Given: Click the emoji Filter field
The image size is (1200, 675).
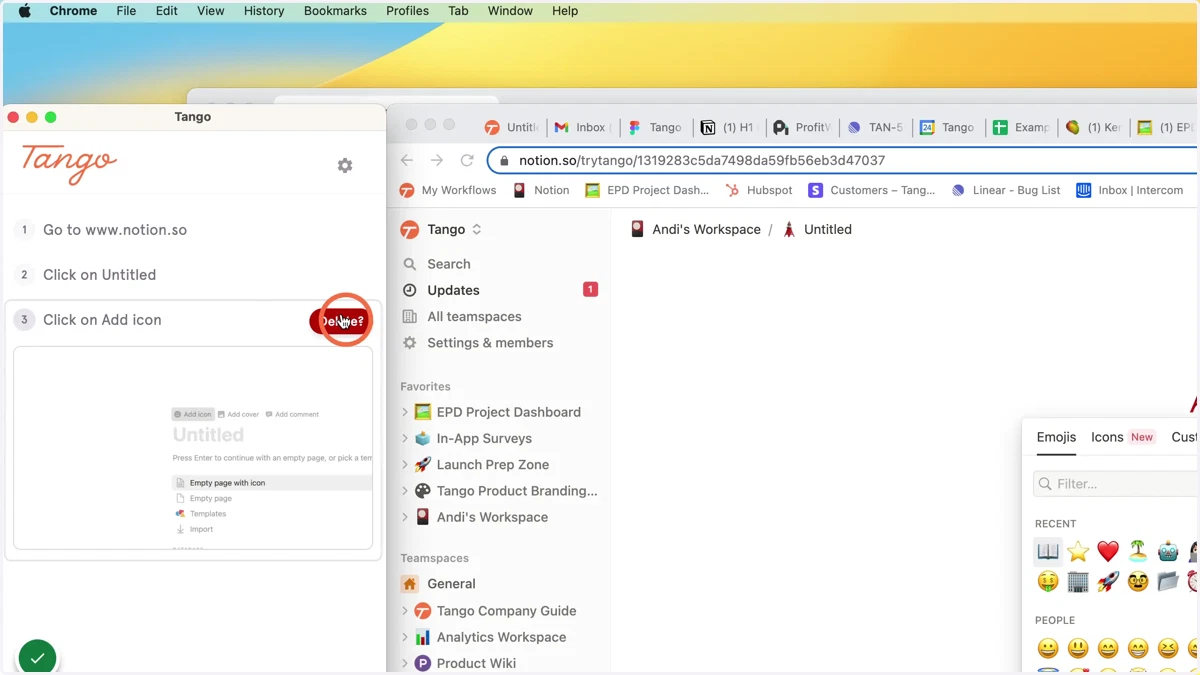Looking at the screenshot, I should (1116, 484).
